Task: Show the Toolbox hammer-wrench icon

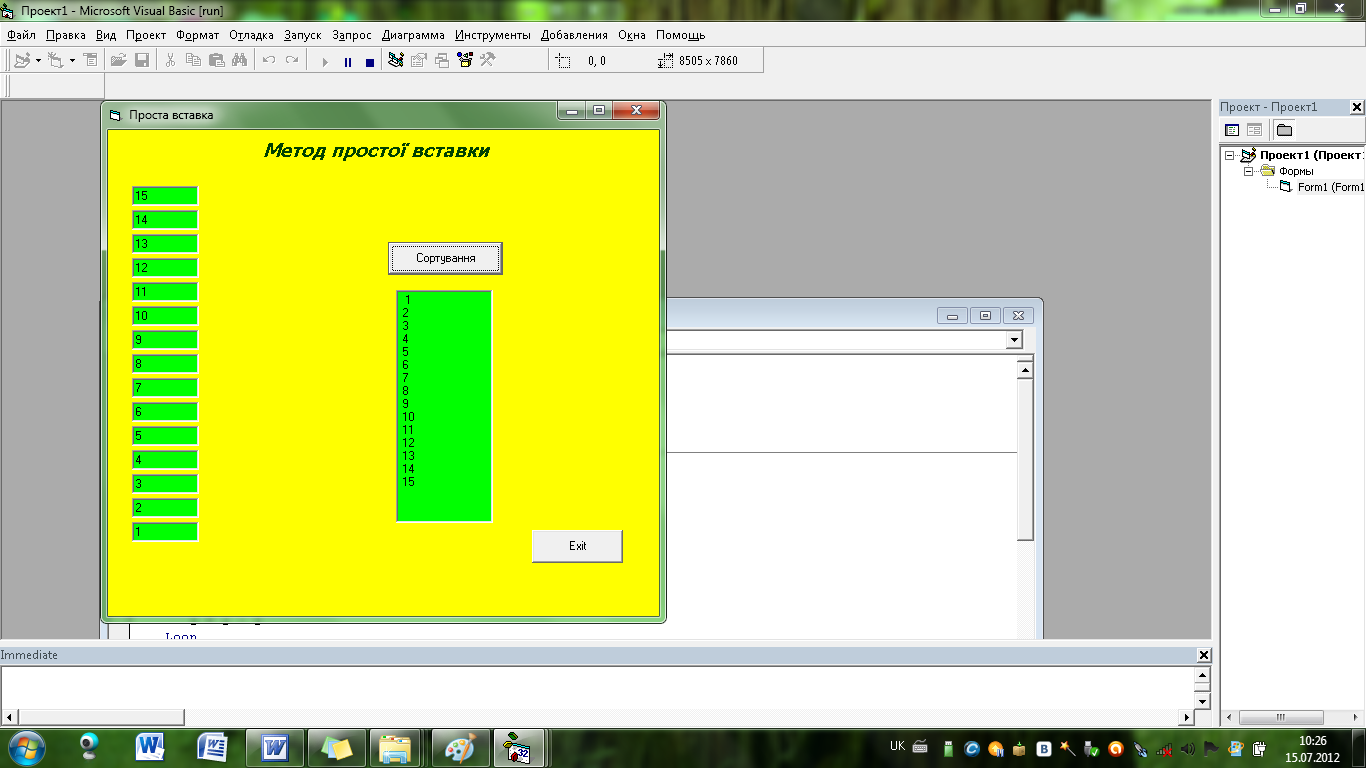Action: pos(488,60)
